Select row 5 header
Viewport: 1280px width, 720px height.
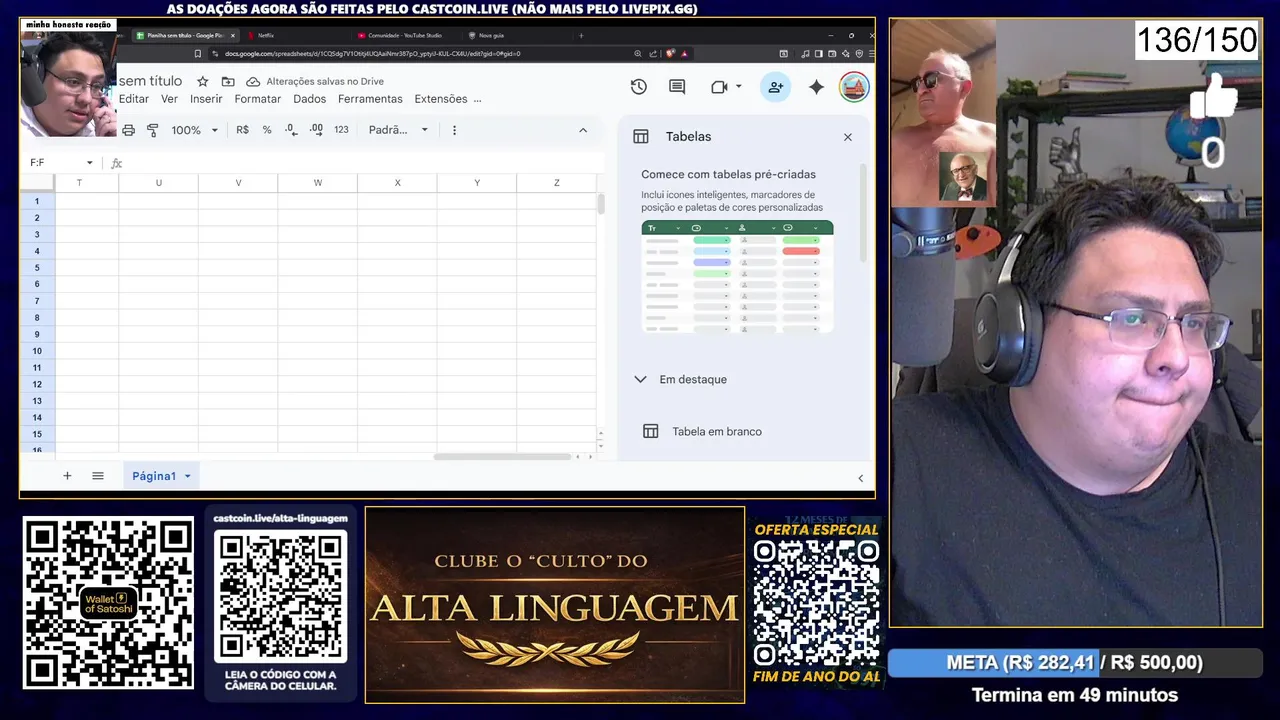coord(37,267)
